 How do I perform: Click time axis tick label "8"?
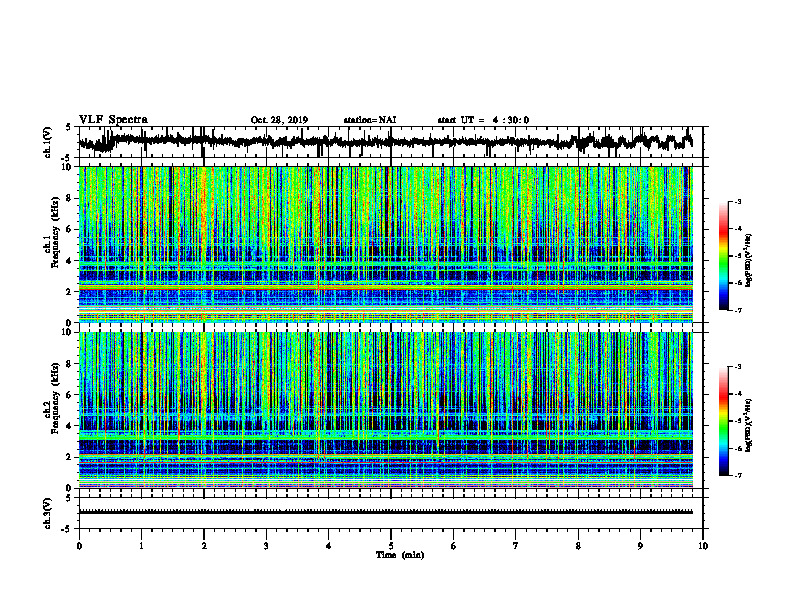[x=578, y=546]
